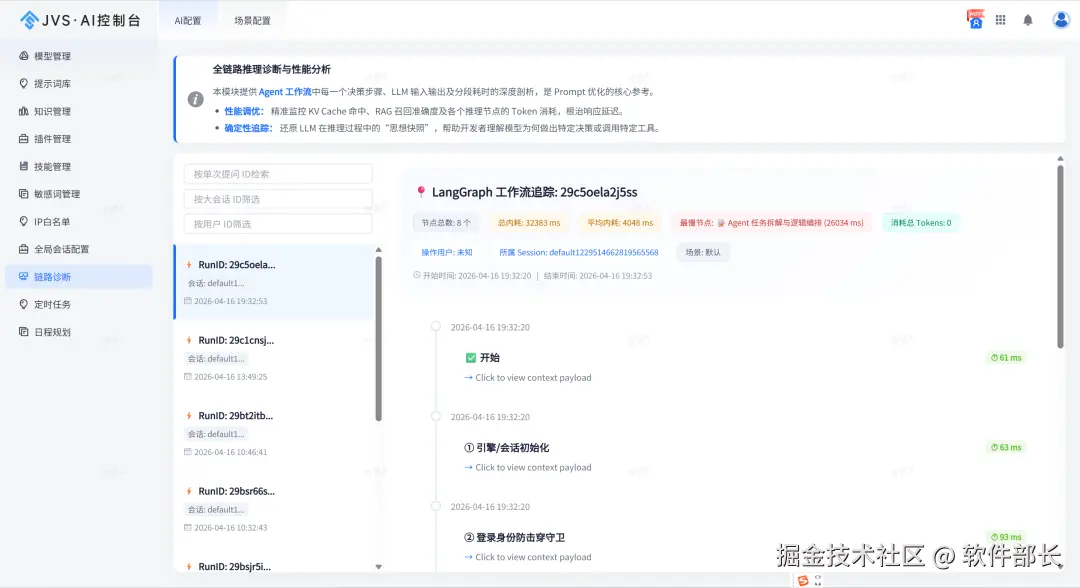The height and width of the screenshot is (588, 1080).
Task: Open 日程规划 sidebar icon
Action: tap(23, 331)
